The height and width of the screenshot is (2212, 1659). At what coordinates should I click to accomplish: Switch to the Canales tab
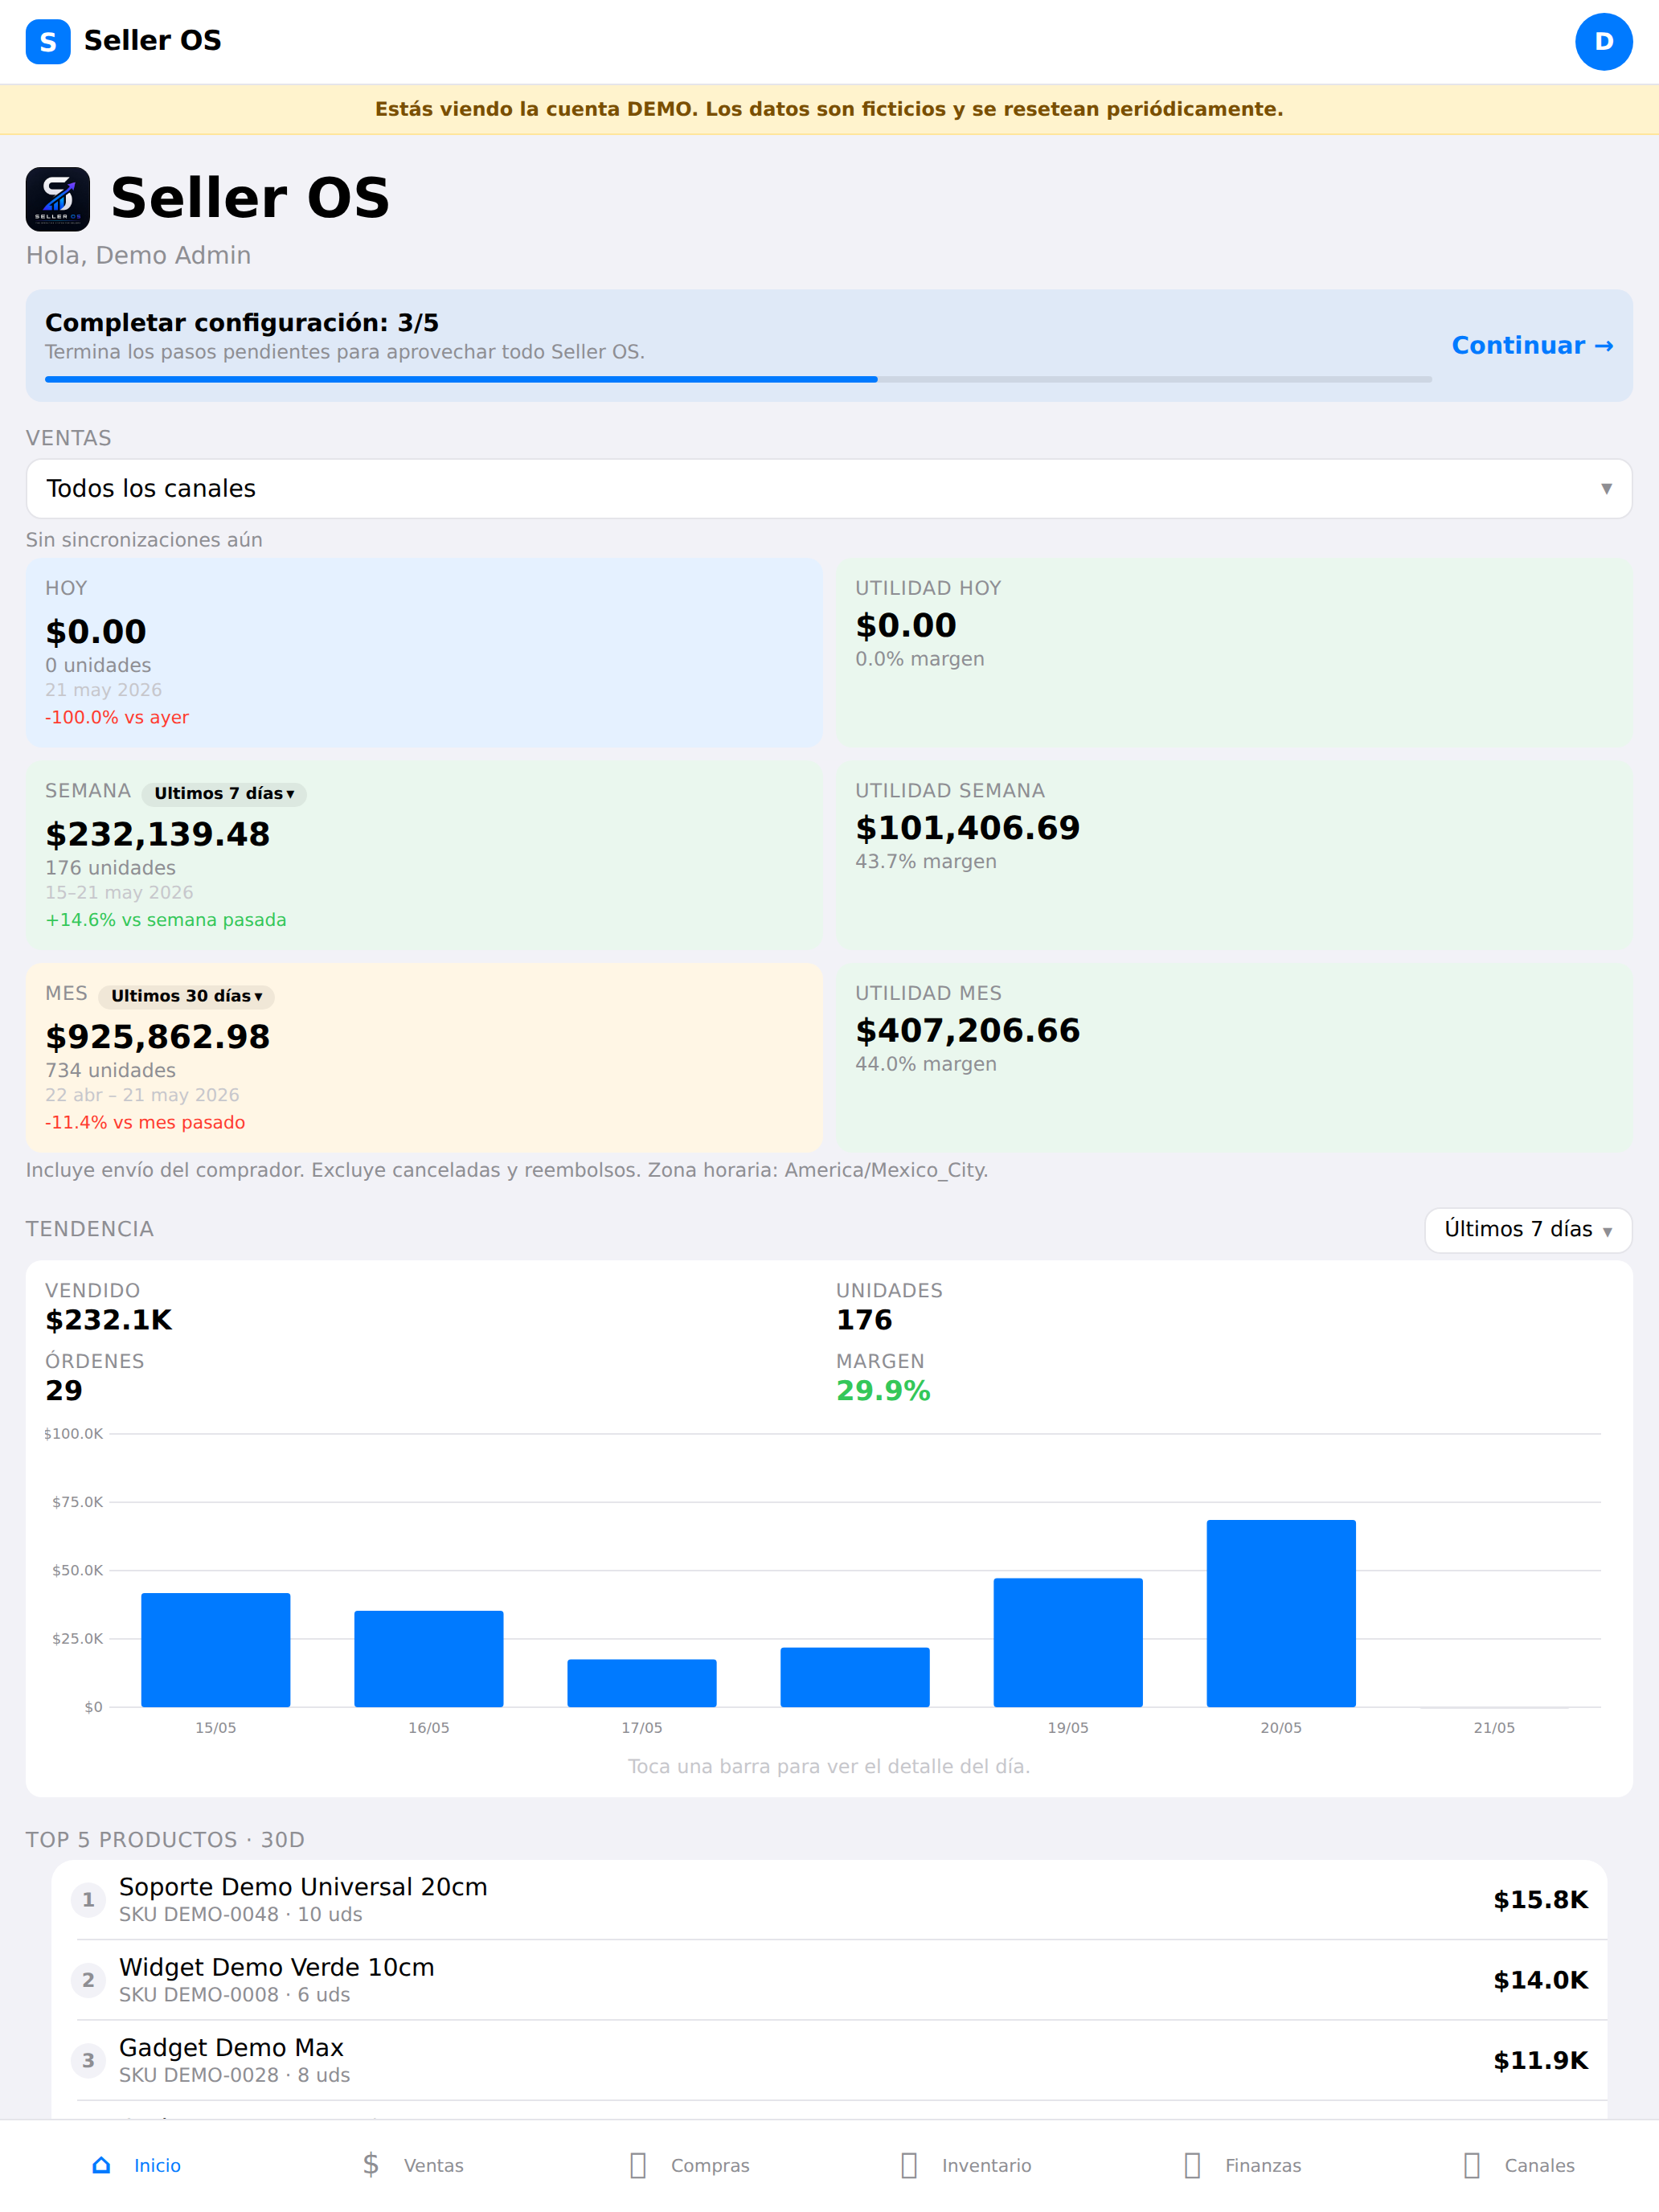[x=1518, y=2165]
